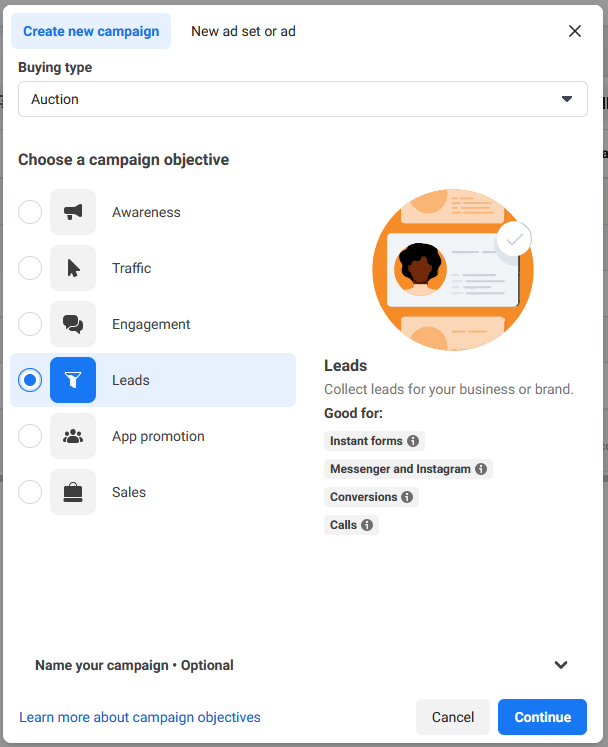Click the App promotion objective label
The image size is (608, 747).
[158, 436]
